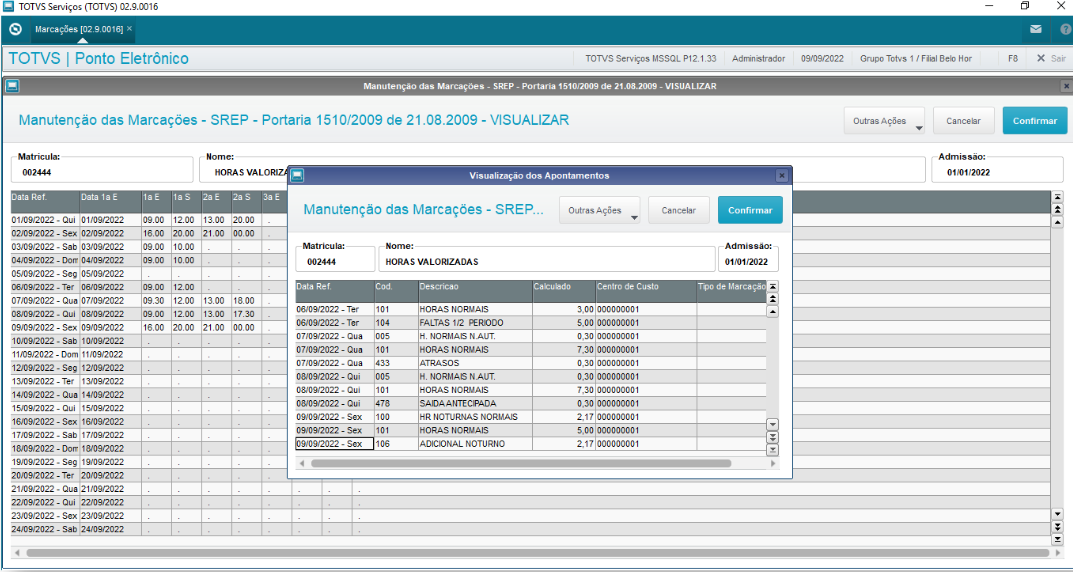Select the FALTAS 1/2 PERIODO row
The height and width of the screenshot is (572, 1073).
(x=530, y=323)
